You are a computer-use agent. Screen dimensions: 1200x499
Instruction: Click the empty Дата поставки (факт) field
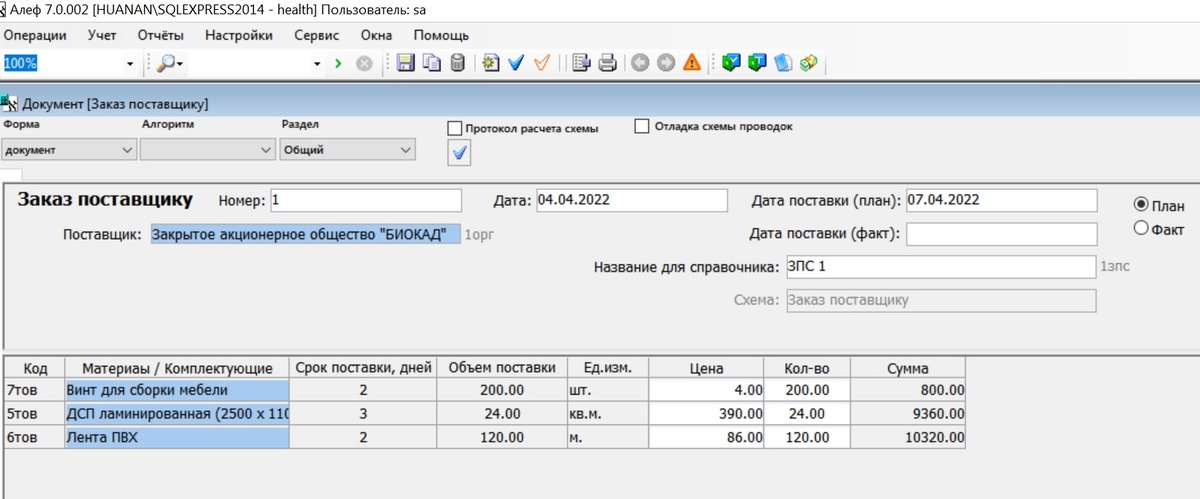click(1002, 234)
